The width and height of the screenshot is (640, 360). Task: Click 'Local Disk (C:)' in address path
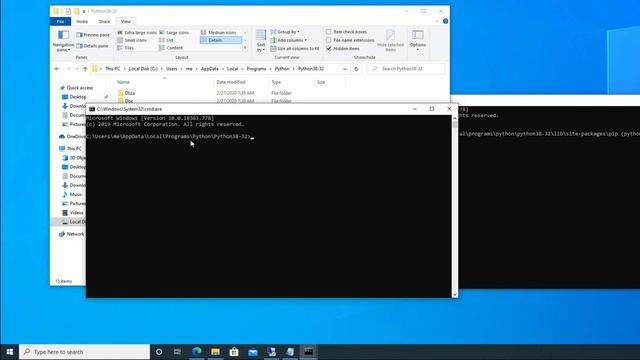click(x=143, y=69)
